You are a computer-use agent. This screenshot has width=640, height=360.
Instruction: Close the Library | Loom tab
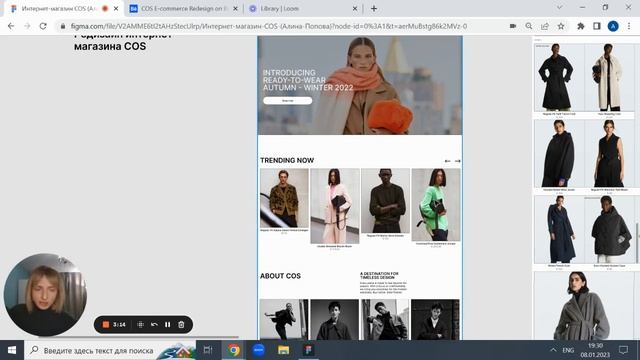coord(355,8)
